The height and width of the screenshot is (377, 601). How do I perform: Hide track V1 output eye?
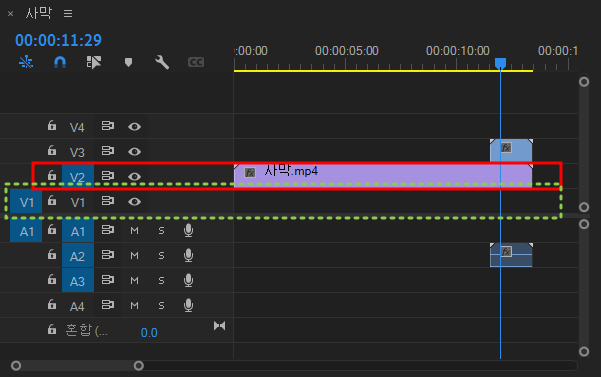coord(134,202)
